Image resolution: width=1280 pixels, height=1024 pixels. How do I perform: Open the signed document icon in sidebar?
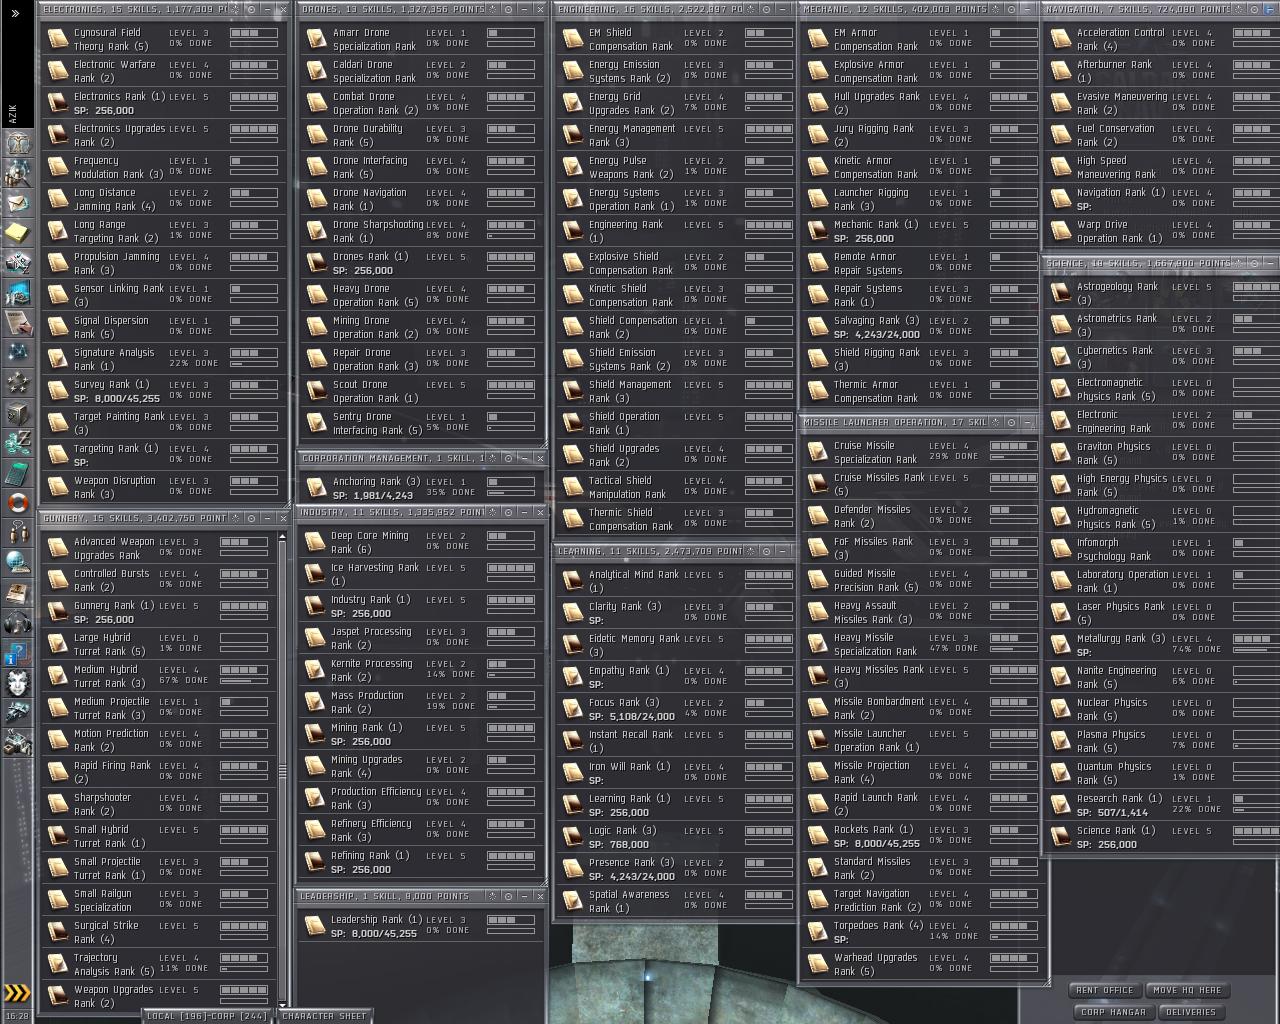click(x=18, y=323)
